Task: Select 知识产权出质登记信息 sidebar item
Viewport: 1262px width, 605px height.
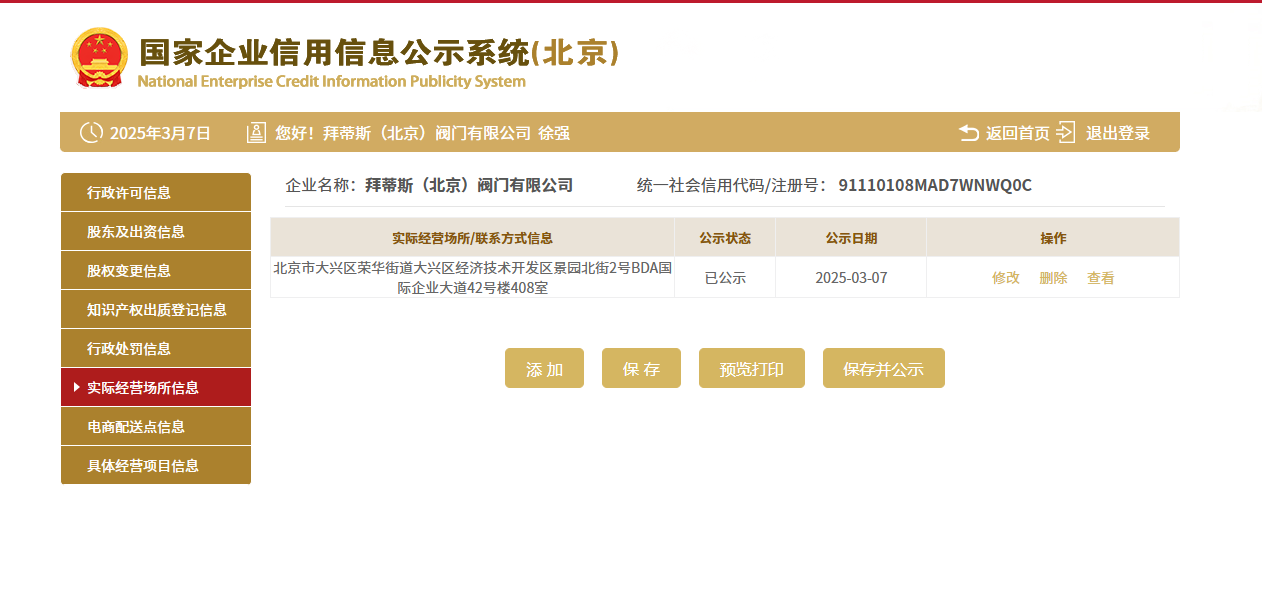Action: (156, 309)
